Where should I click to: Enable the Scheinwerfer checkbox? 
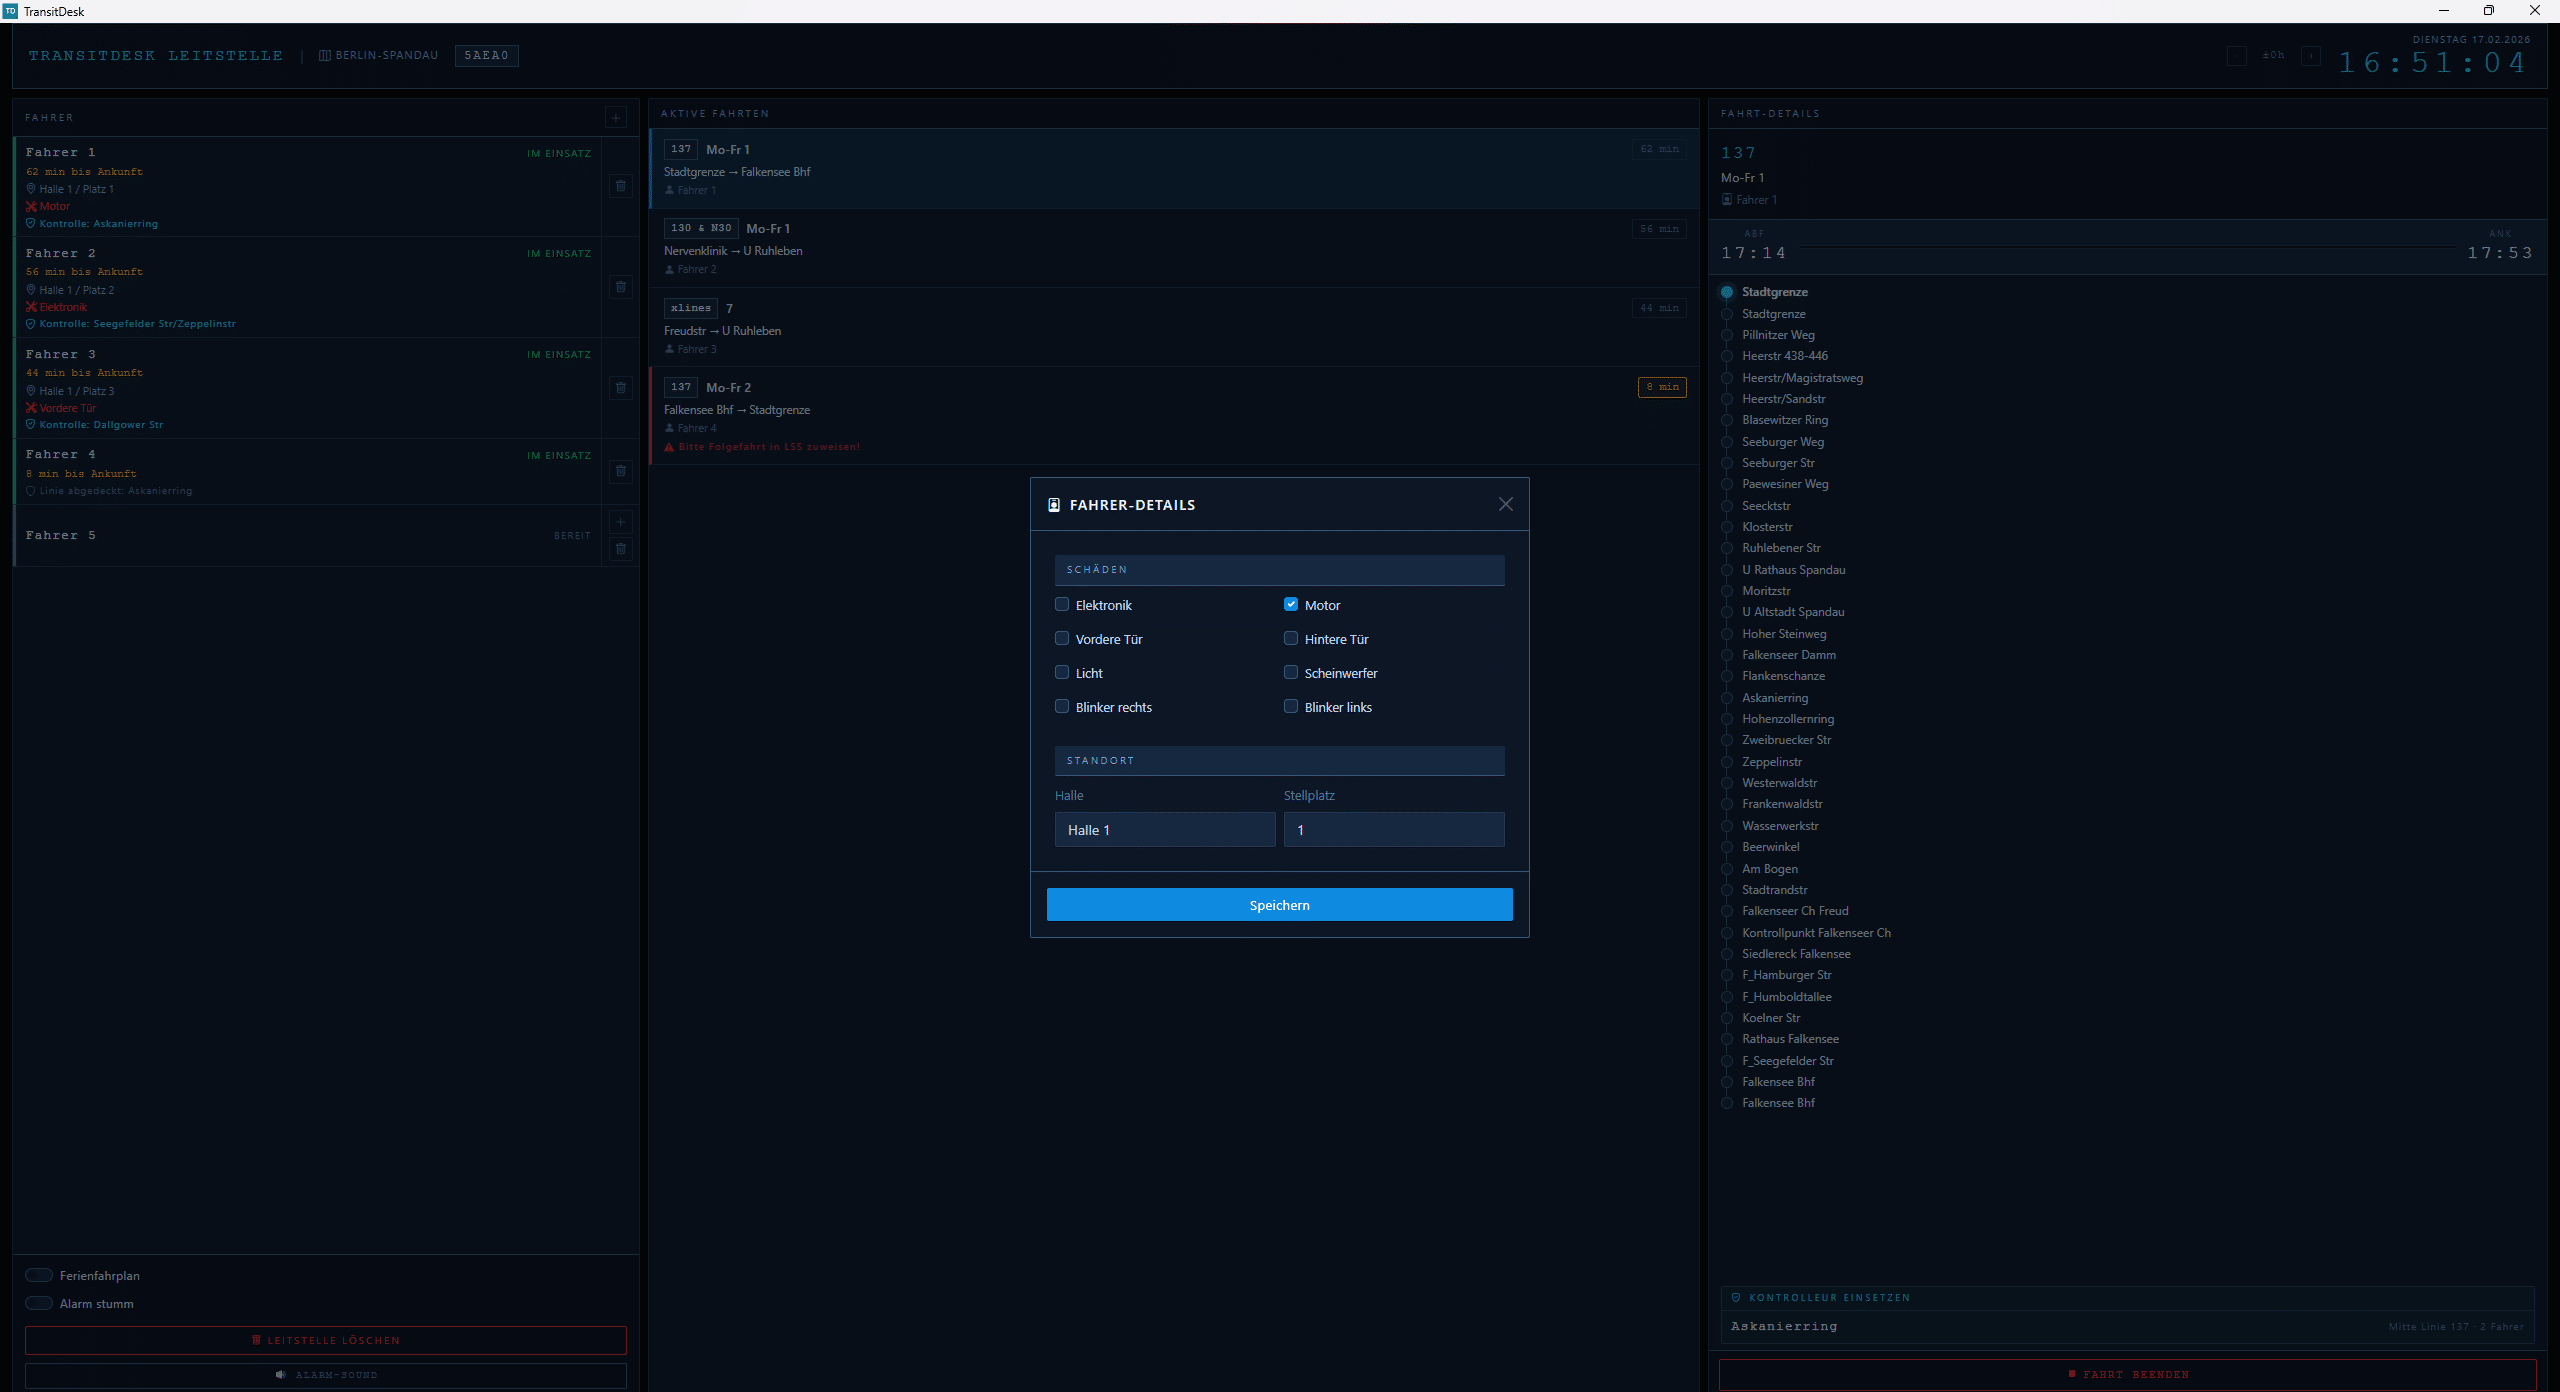tap(1291, 672)
